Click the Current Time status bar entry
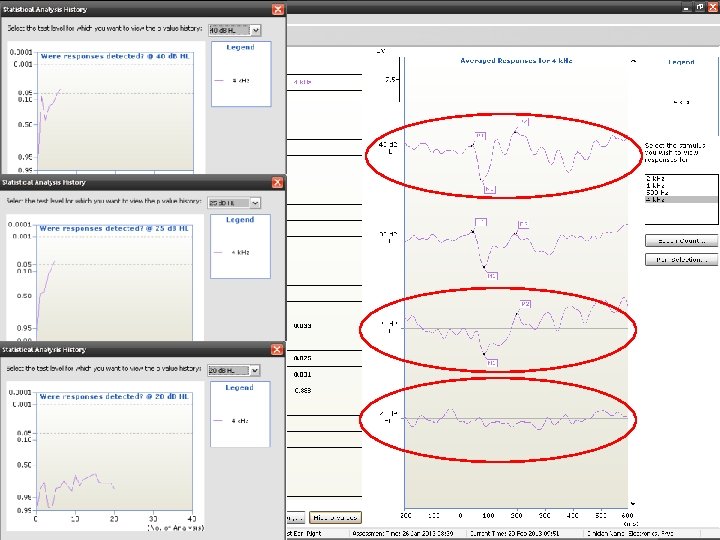 tap(514, 534)
